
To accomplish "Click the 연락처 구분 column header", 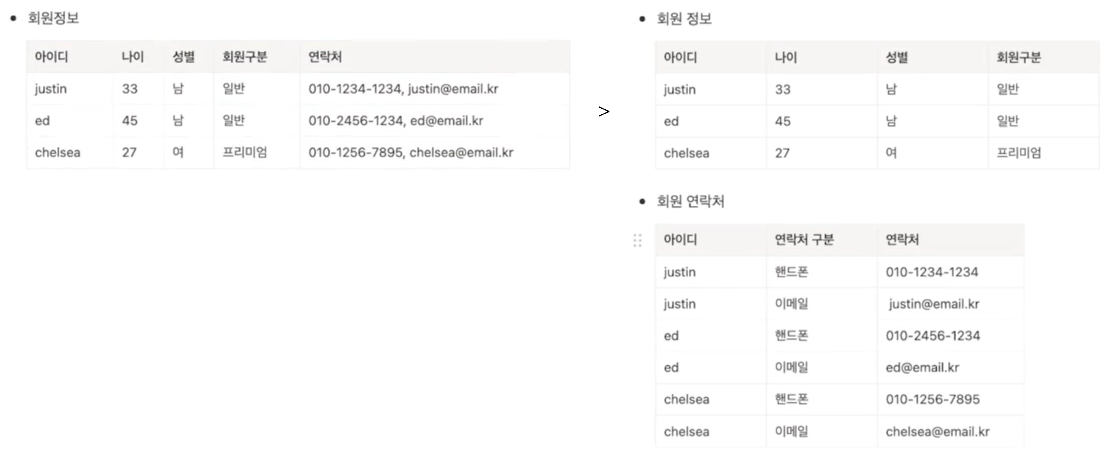I will tap(822, 240).
